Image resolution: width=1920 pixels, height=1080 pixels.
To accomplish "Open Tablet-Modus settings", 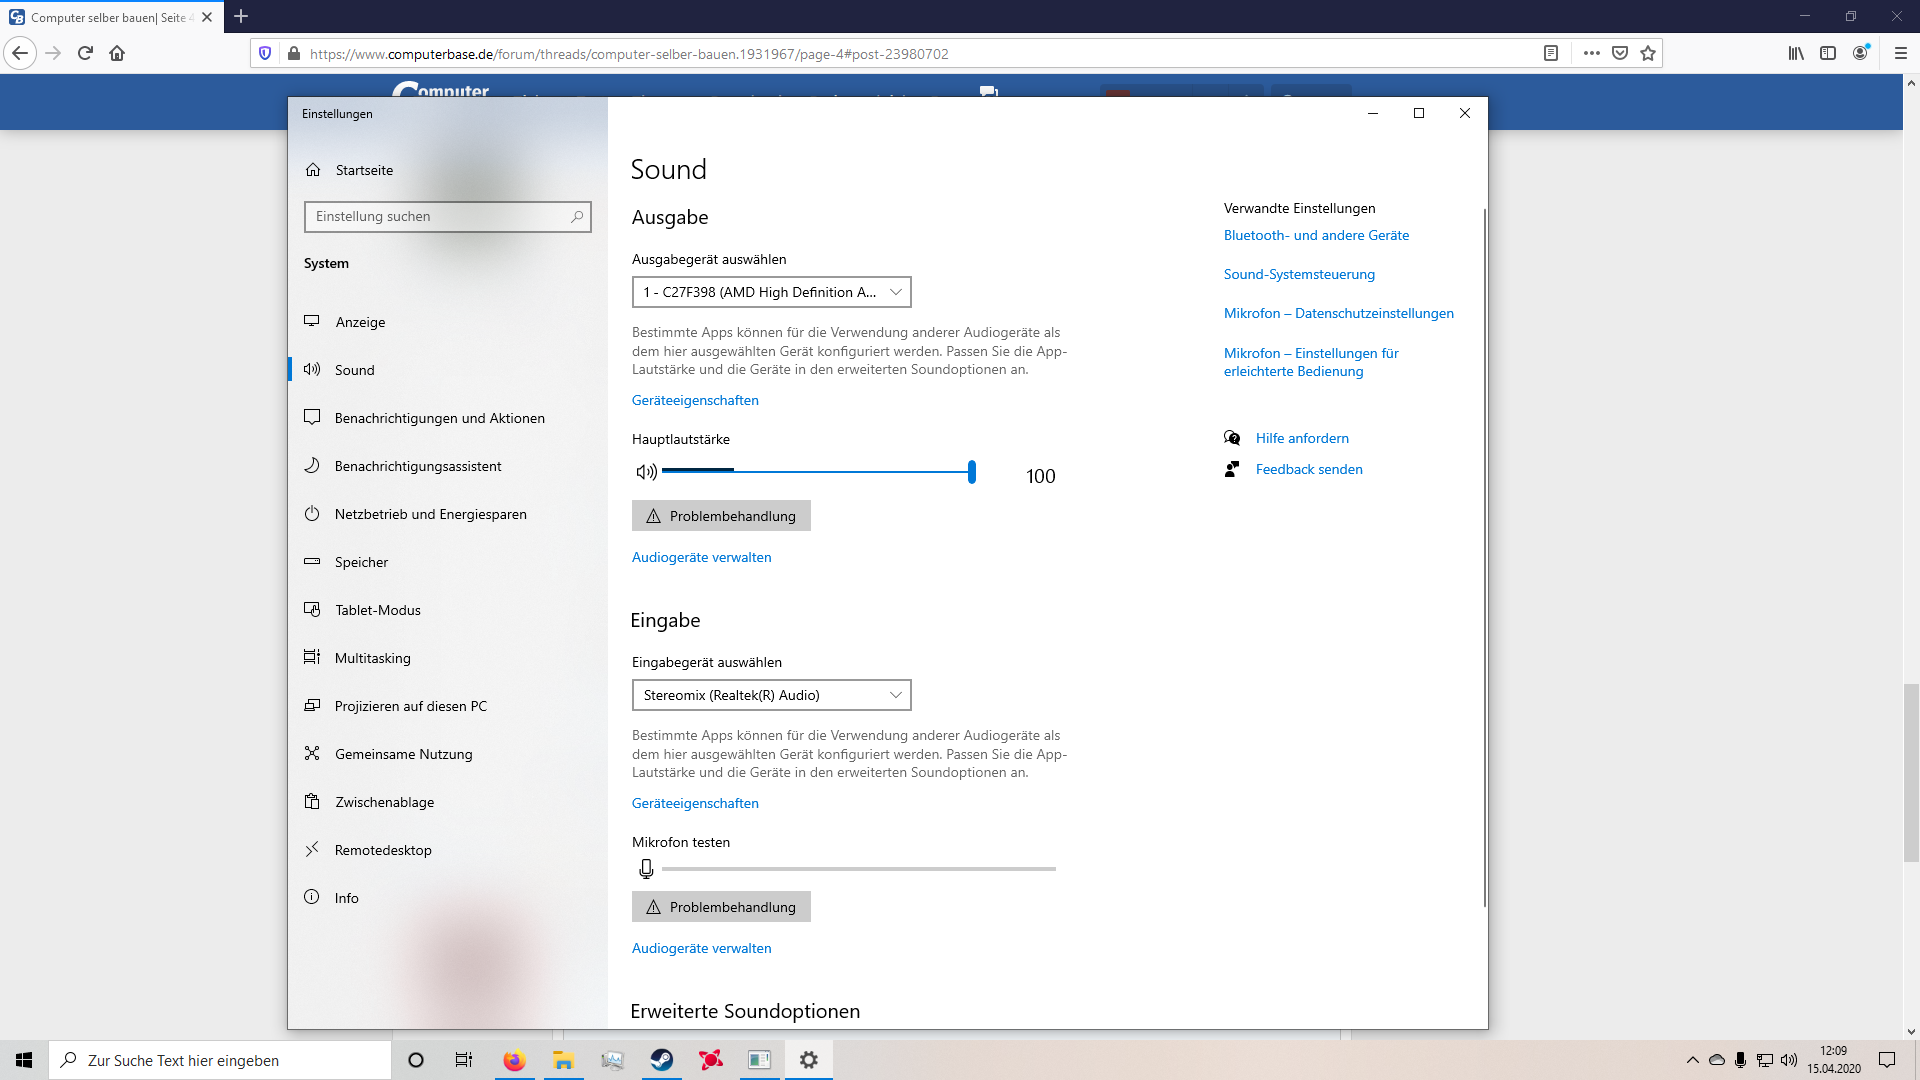I will coord(448,610).
